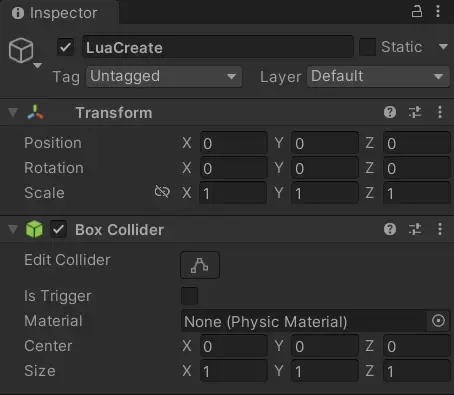Open the Layer dropdown showing Default
The image size is (454, 395).
tap(378, 77)
